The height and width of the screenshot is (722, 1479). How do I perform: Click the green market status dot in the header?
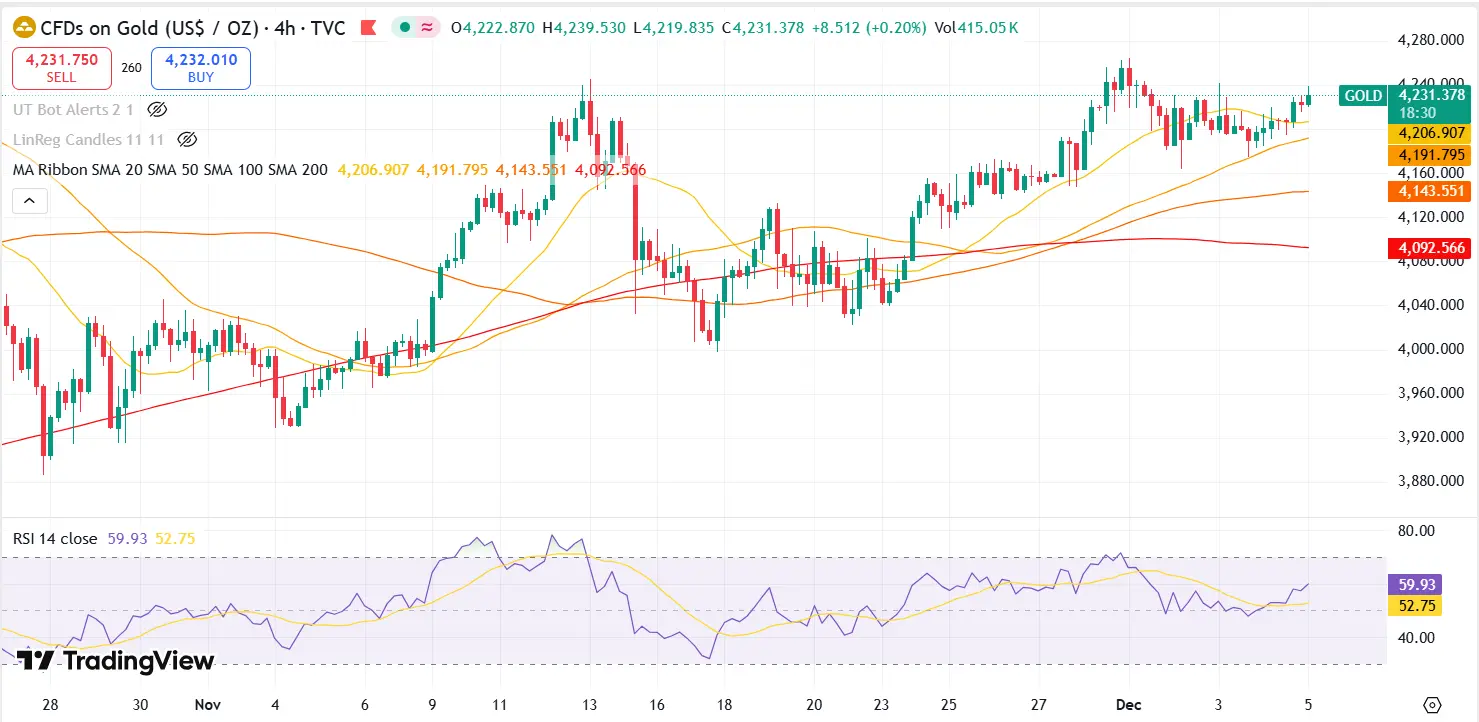pos(404,28)
